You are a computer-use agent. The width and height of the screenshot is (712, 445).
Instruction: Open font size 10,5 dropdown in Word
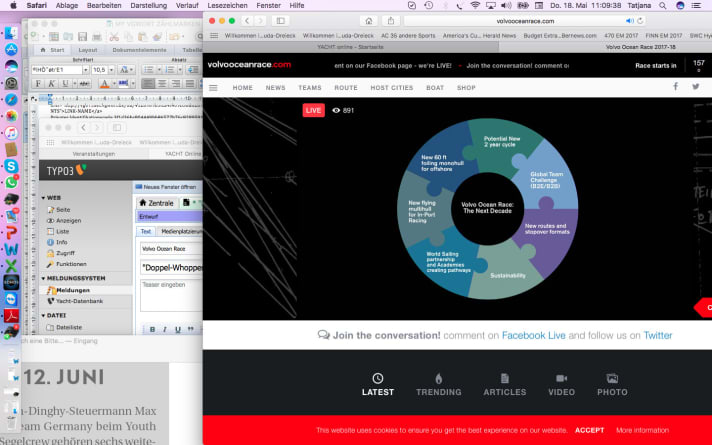pos(111,70)
